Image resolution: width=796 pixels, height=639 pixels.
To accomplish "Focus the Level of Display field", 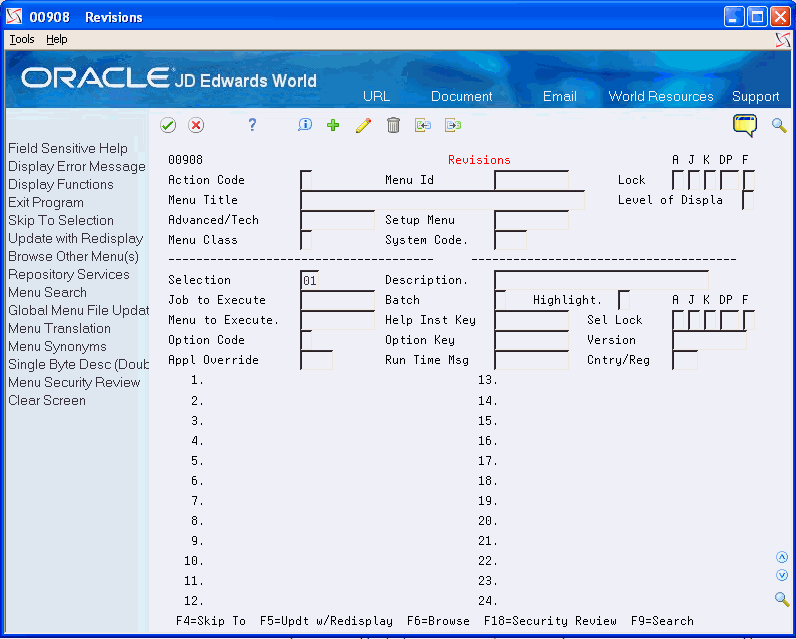I will tap(748, 200).
